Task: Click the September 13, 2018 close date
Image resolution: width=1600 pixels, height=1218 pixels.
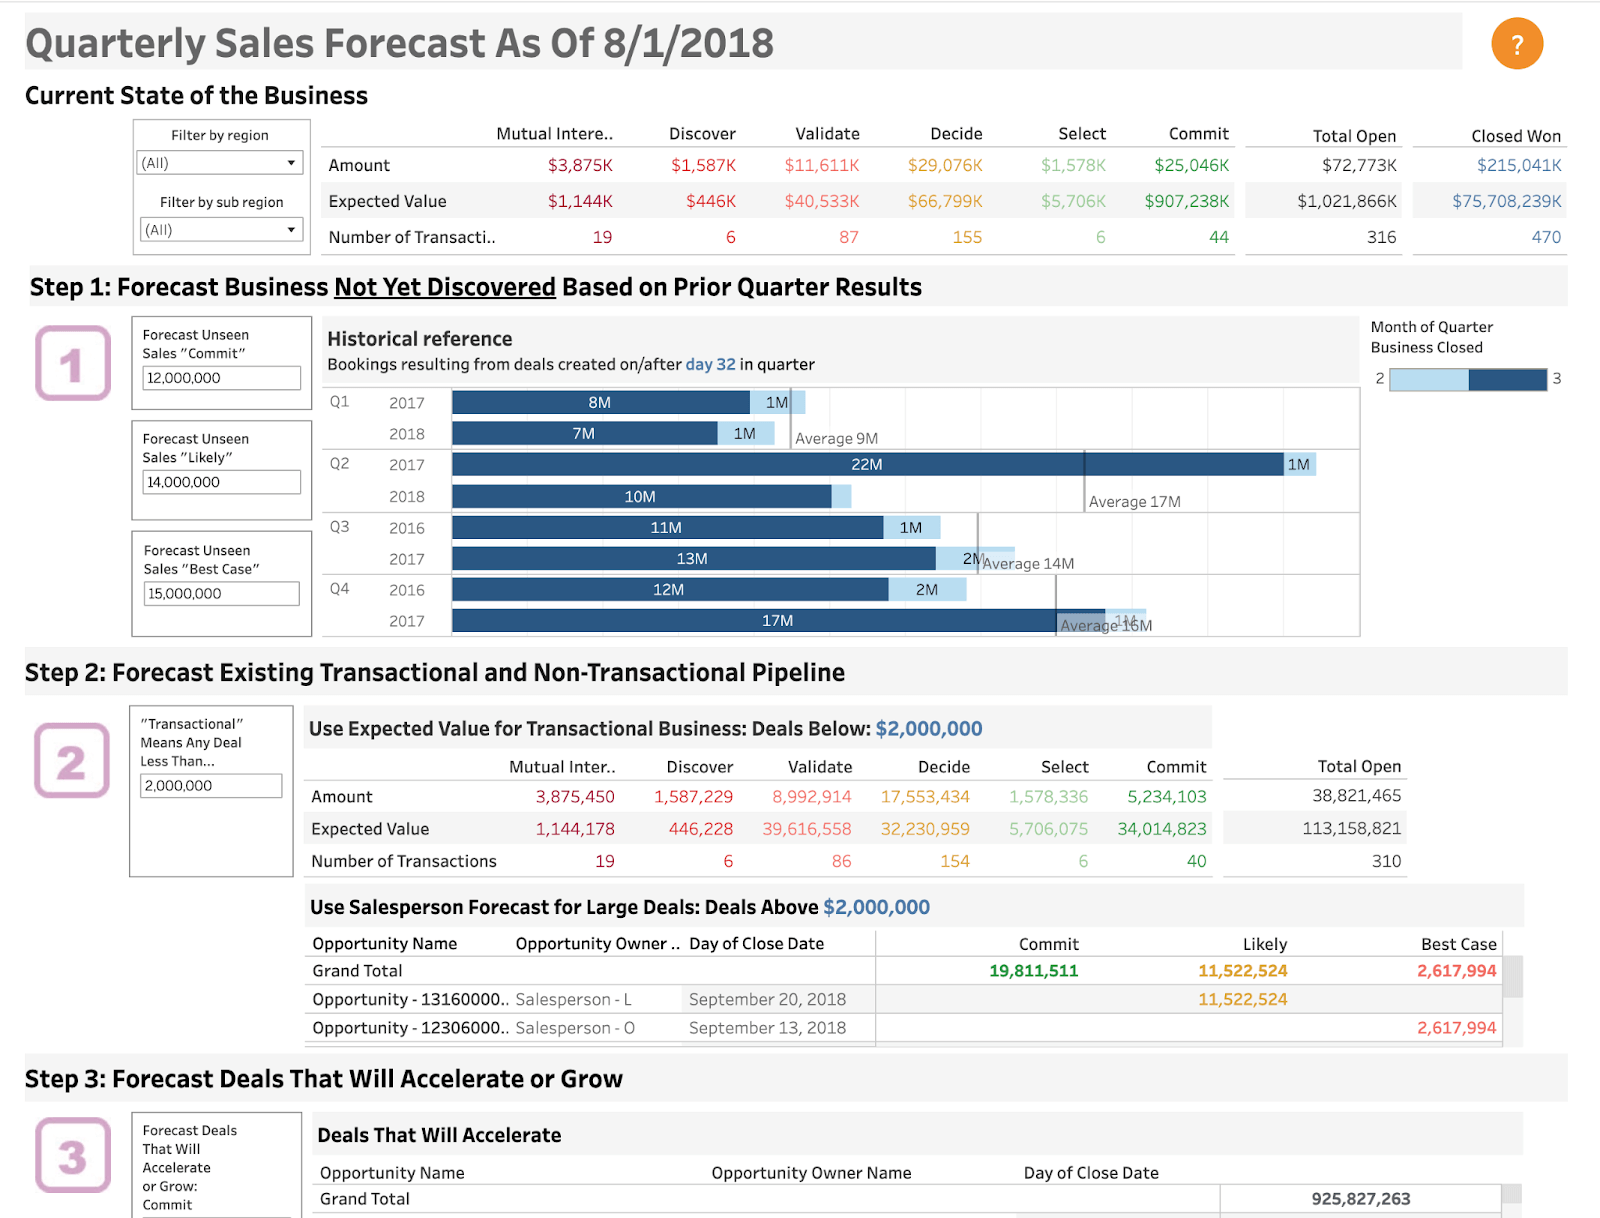Action: 768,1027
